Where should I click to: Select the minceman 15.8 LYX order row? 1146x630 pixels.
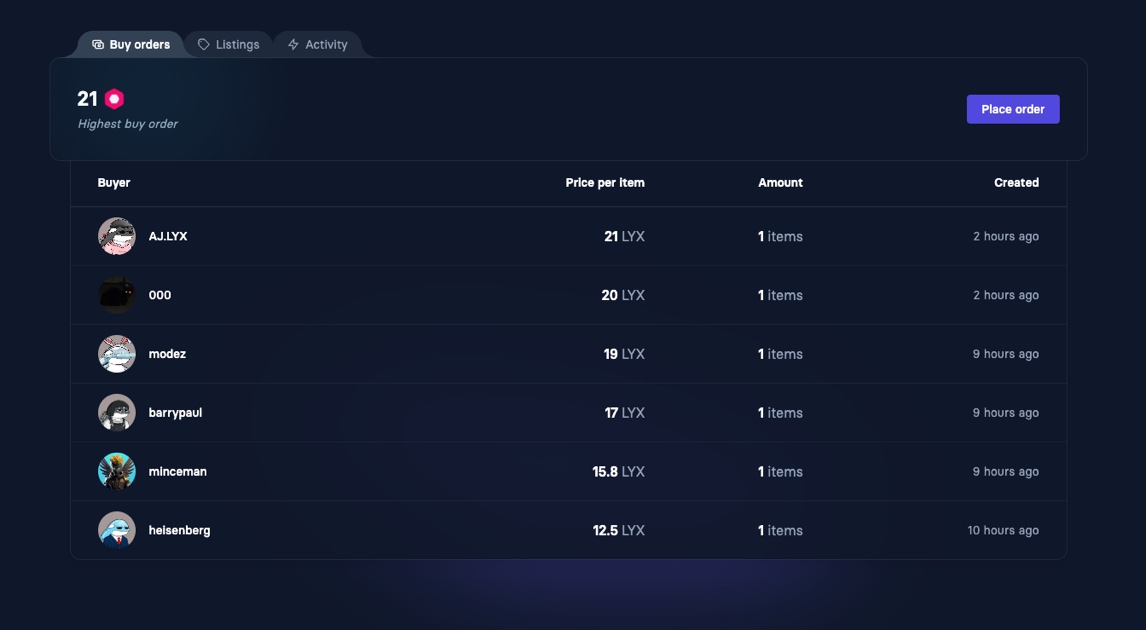click(x=569, y=471)
